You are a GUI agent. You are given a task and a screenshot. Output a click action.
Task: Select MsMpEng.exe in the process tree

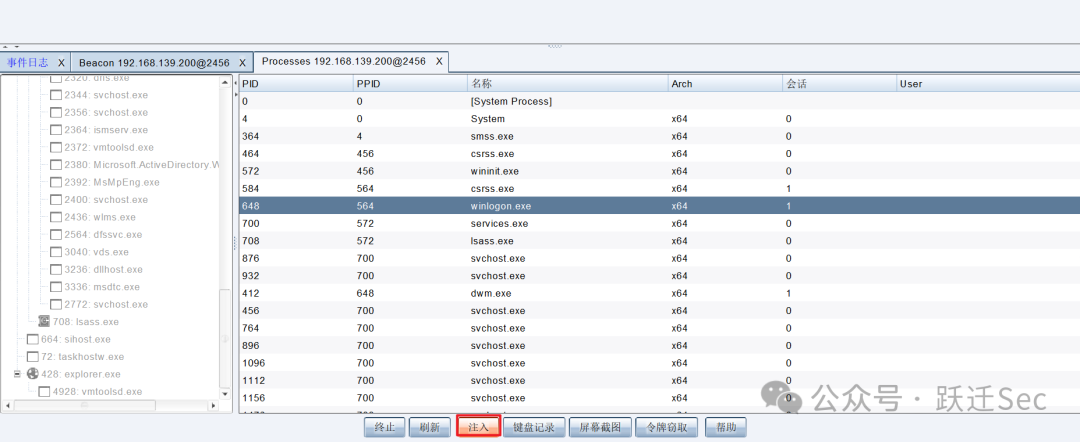coord(112,182)
